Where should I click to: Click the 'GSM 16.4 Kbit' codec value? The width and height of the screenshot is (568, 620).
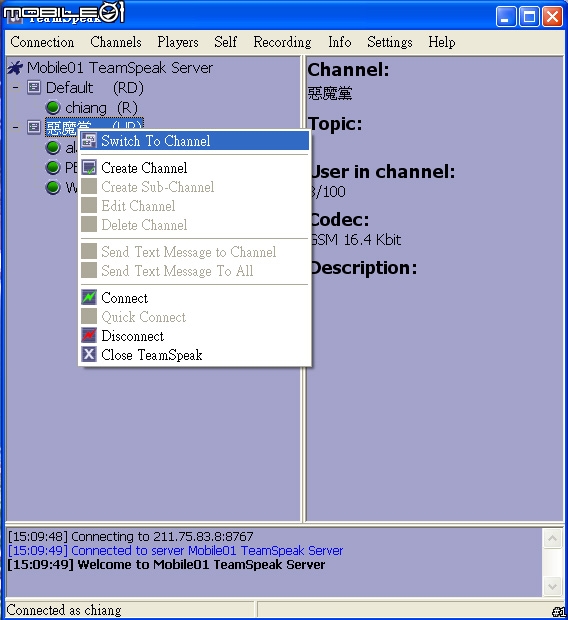[x=355, y=240]
